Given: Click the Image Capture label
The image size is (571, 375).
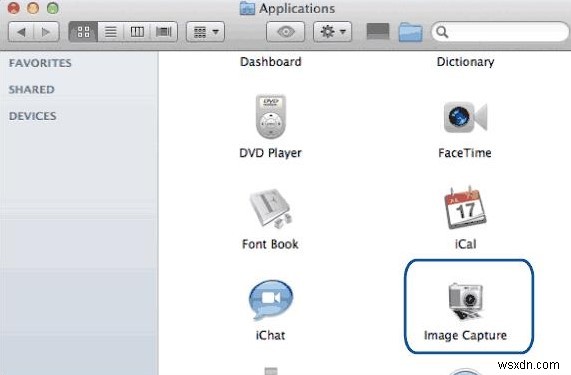Looking at the screenshot, I should 465,335.
